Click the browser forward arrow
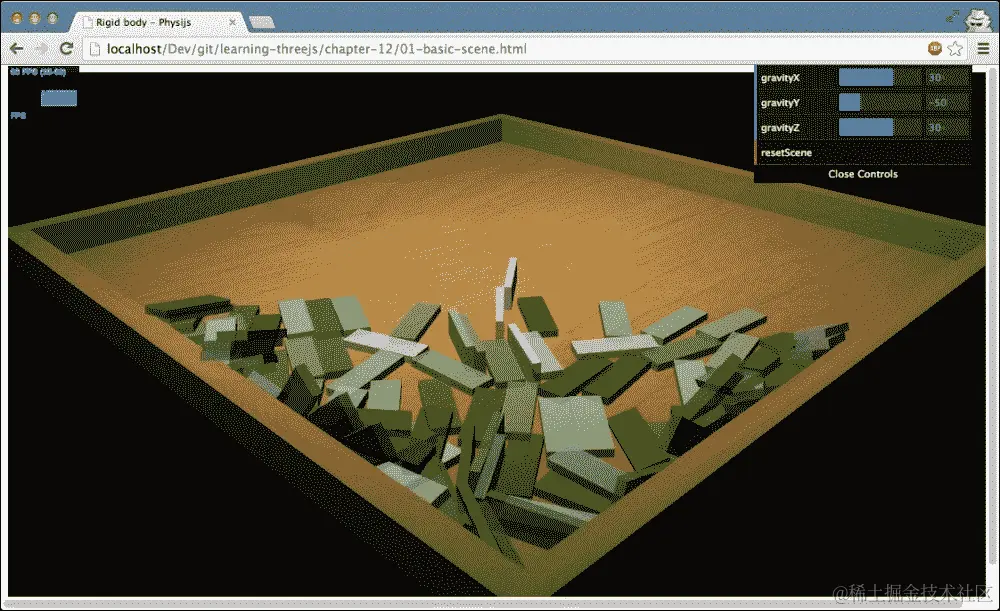Screen dimensions: 1000x611 click(x=41, y=48)
